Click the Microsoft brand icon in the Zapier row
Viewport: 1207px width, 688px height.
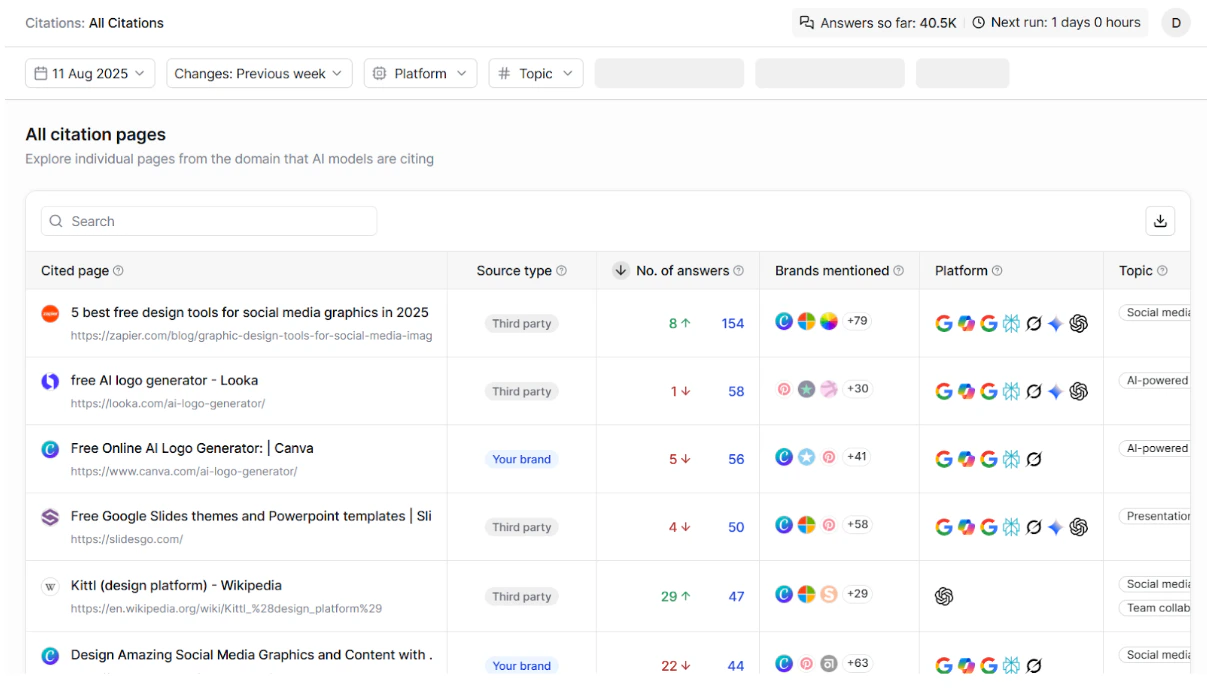point(806,321)
